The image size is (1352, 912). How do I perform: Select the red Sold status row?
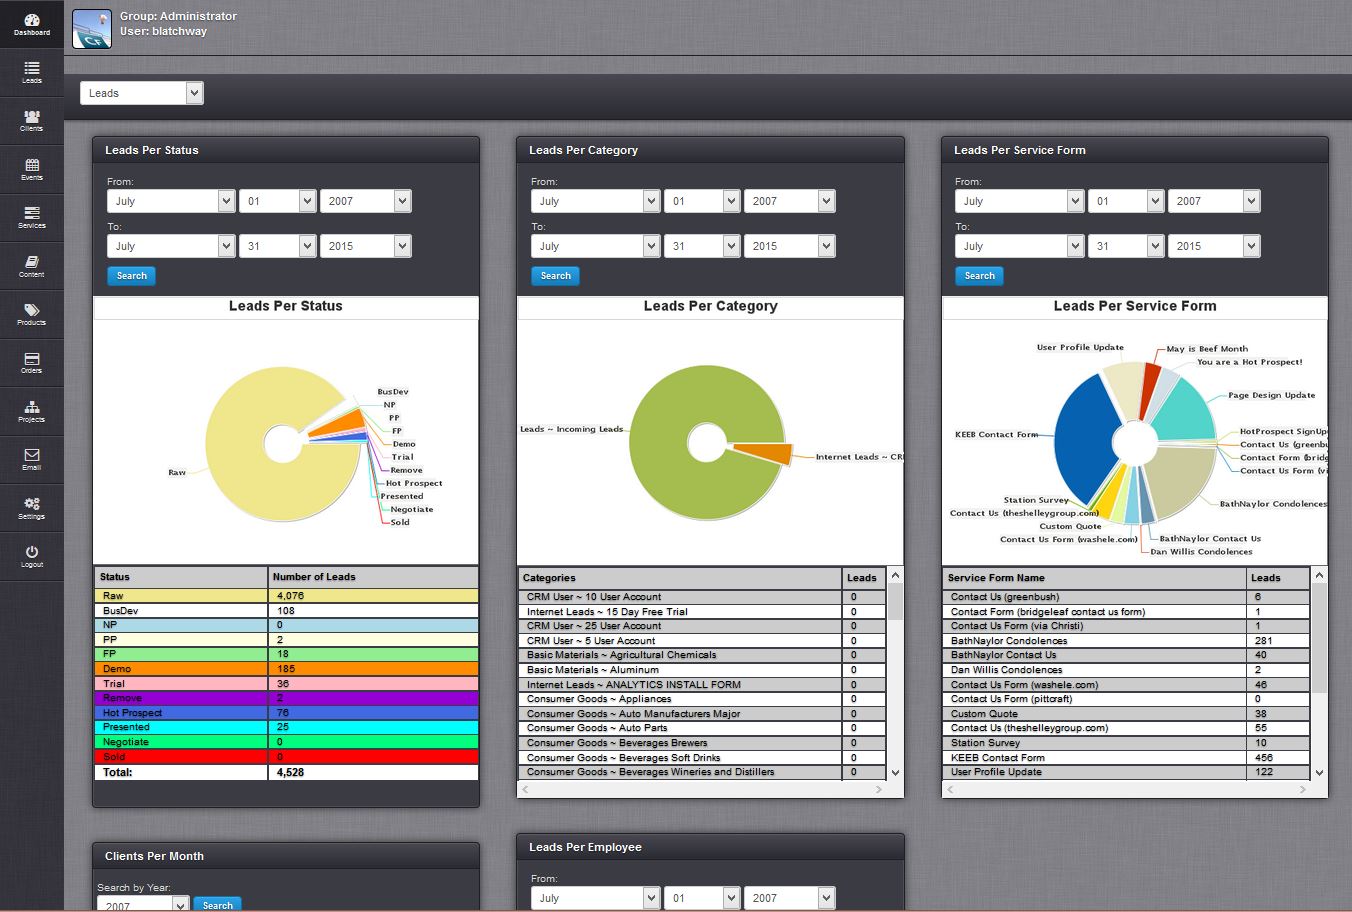pyautogui.click(x=286, y=757)
